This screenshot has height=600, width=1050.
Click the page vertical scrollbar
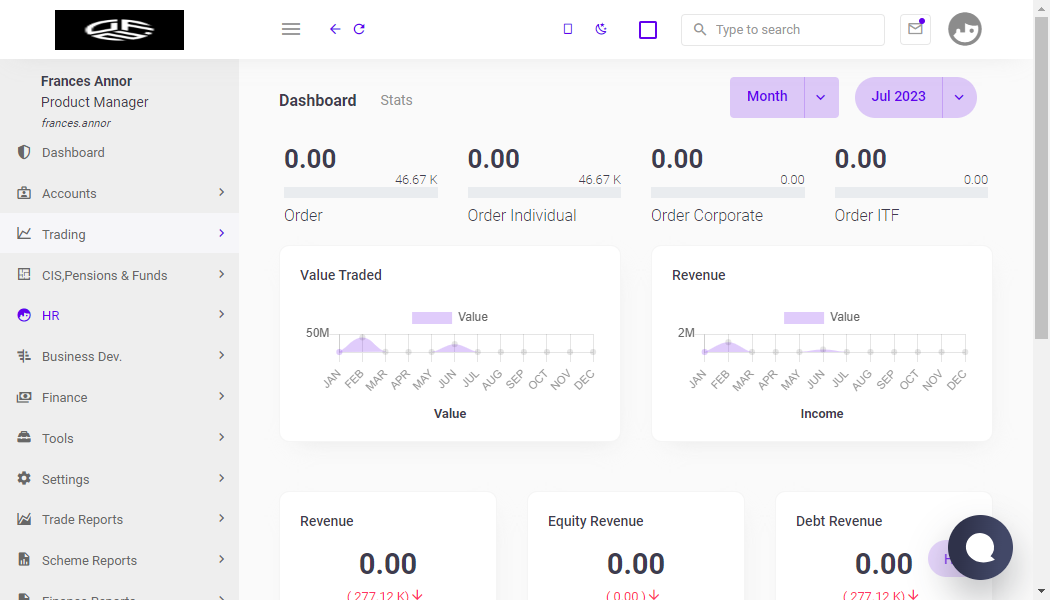click(1041, 177)
